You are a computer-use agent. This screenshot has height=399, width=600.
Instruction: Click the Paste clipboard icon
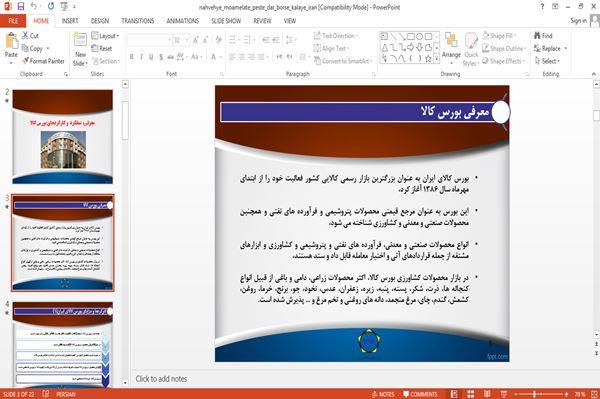click(11, 41)
